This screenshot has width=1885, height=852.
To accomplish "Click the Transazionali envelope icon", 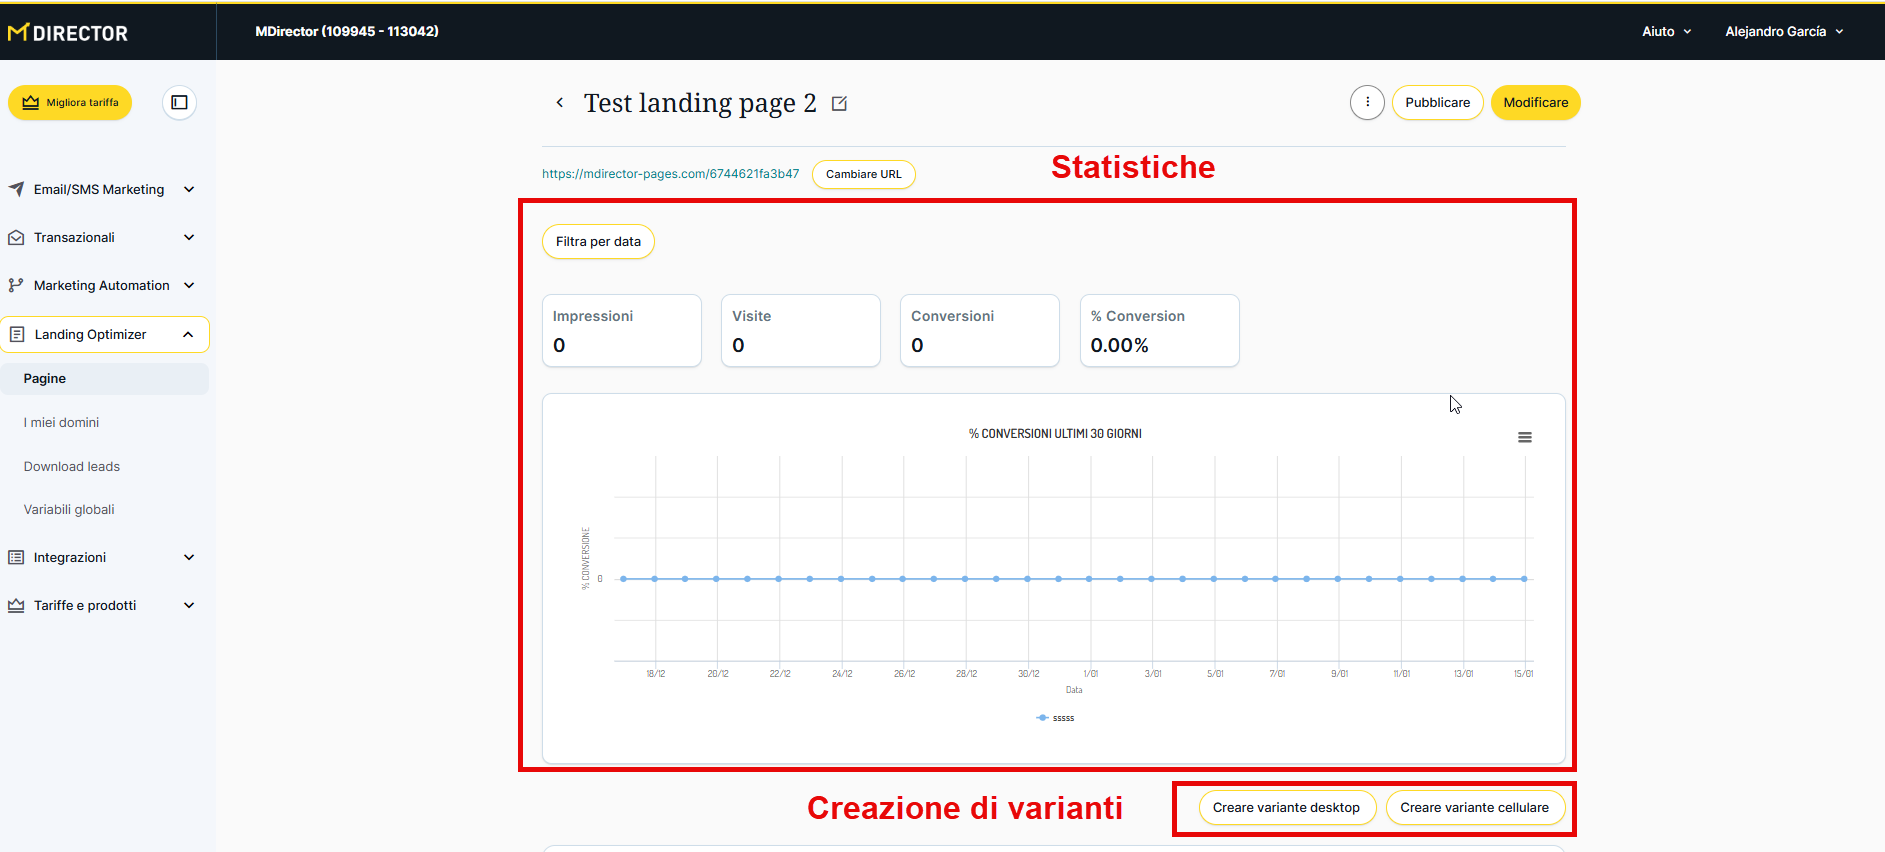I will point(16,237).
